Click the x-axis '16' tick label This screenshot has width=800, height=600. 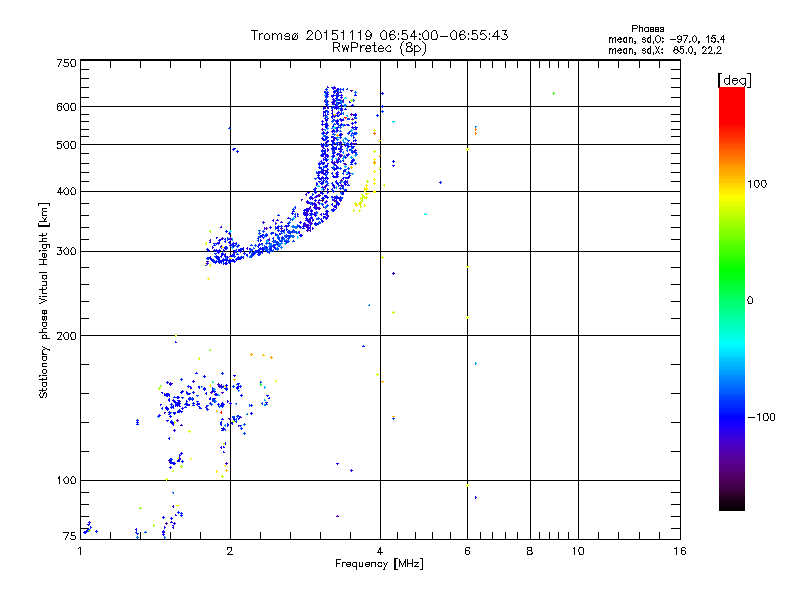point(680,551)
